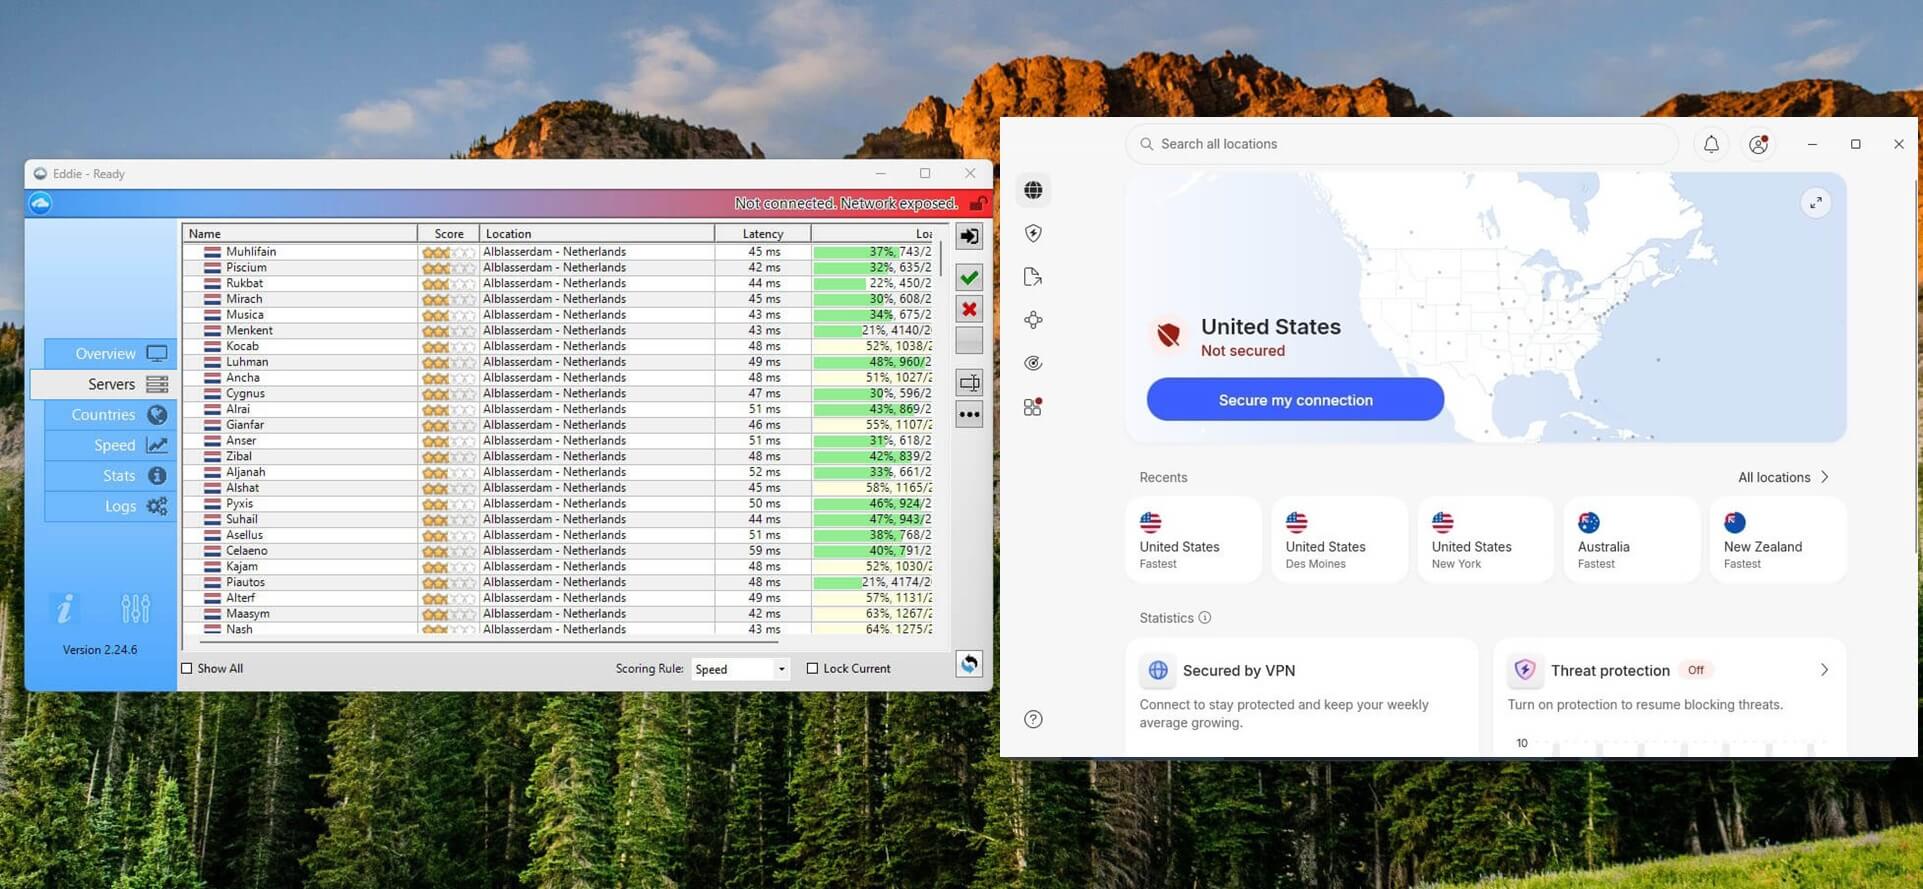Click the globe icon in NordVPN sidebar
1923x889 pixels.
tap(1033, 190)
